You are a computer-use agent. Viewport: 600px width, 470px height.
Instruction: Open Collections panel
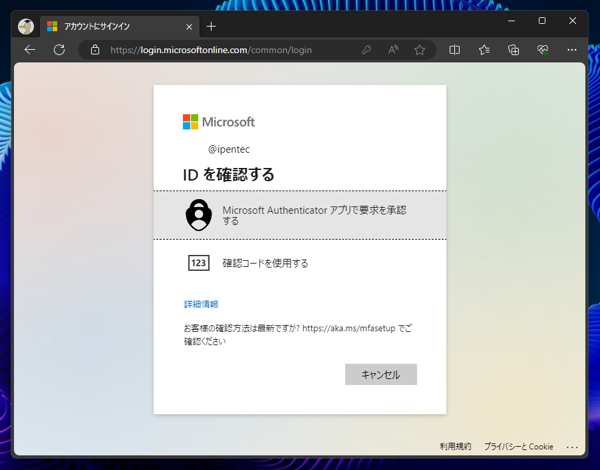point(514,50)
